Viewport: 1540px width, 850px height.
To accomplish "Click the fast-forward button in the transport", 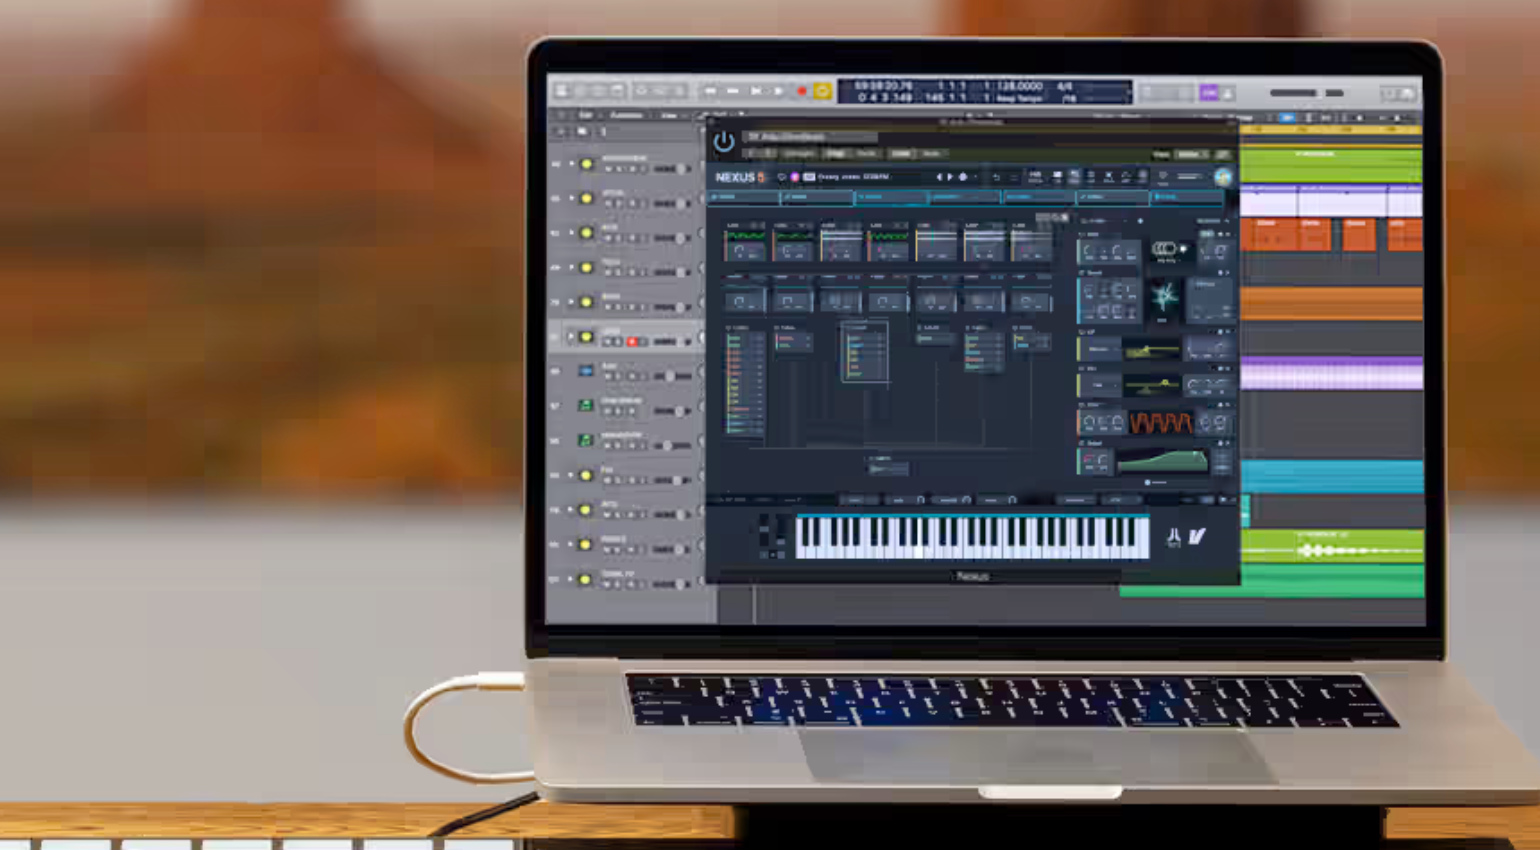I will coord(732,91).
